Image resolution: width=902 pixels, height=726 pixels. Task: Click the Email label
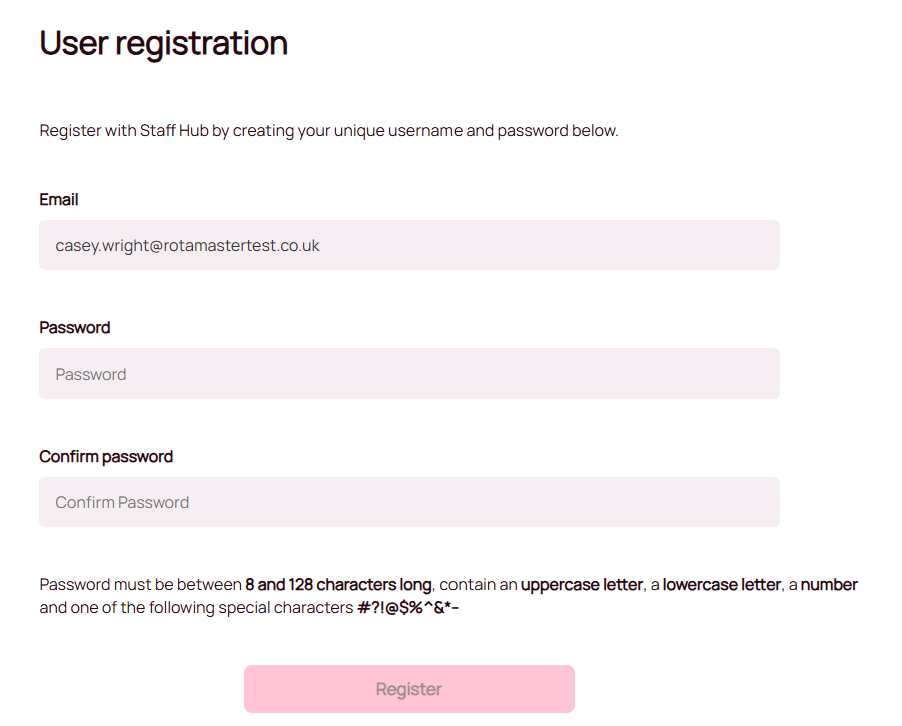pos(58,199)
